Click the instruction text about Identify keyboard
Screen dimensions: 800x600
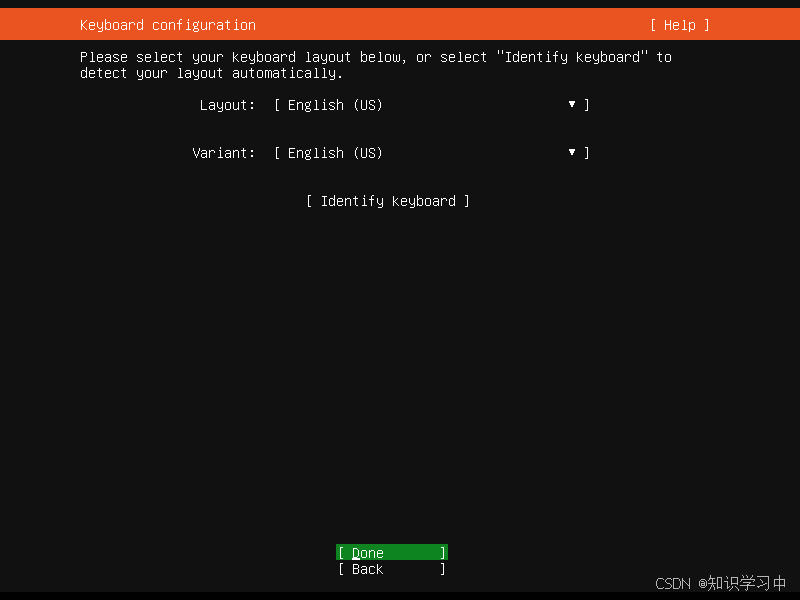pyautogui.click(x=376, y=65)
